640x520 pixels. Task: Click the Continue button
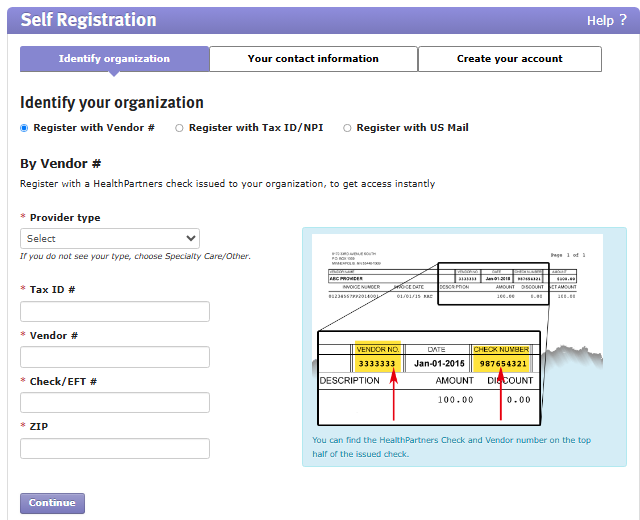click(52, 503)
